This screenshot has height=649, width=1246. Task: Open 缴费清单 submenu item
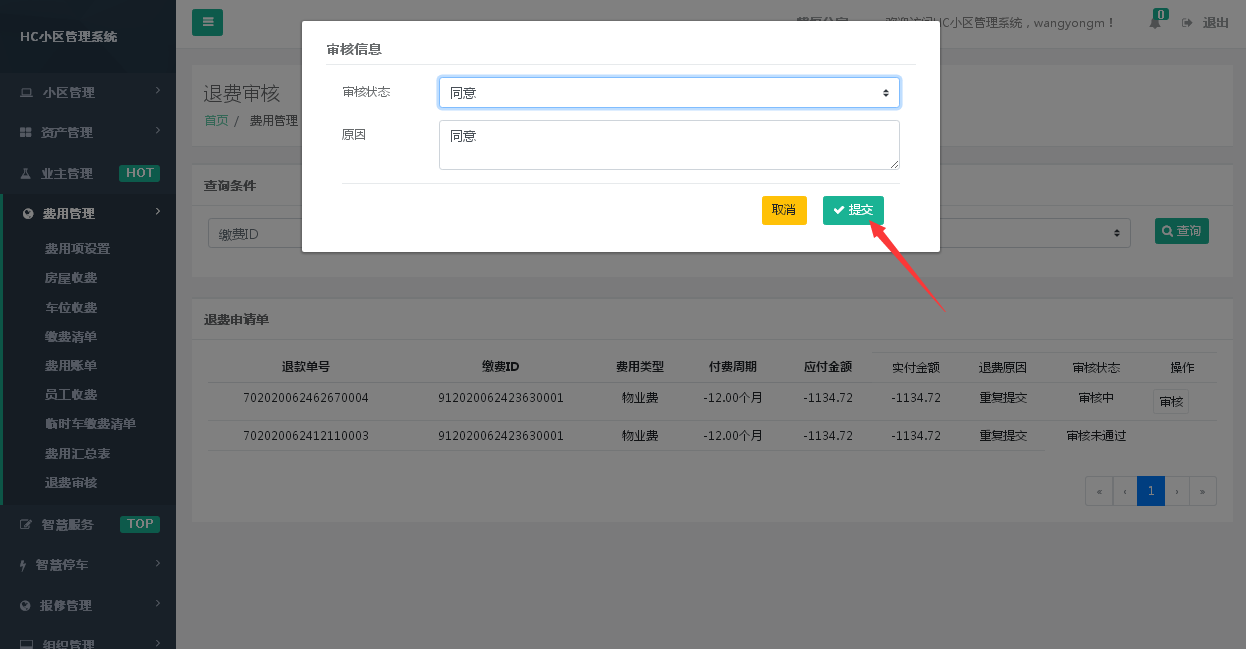tap(71, 337)
